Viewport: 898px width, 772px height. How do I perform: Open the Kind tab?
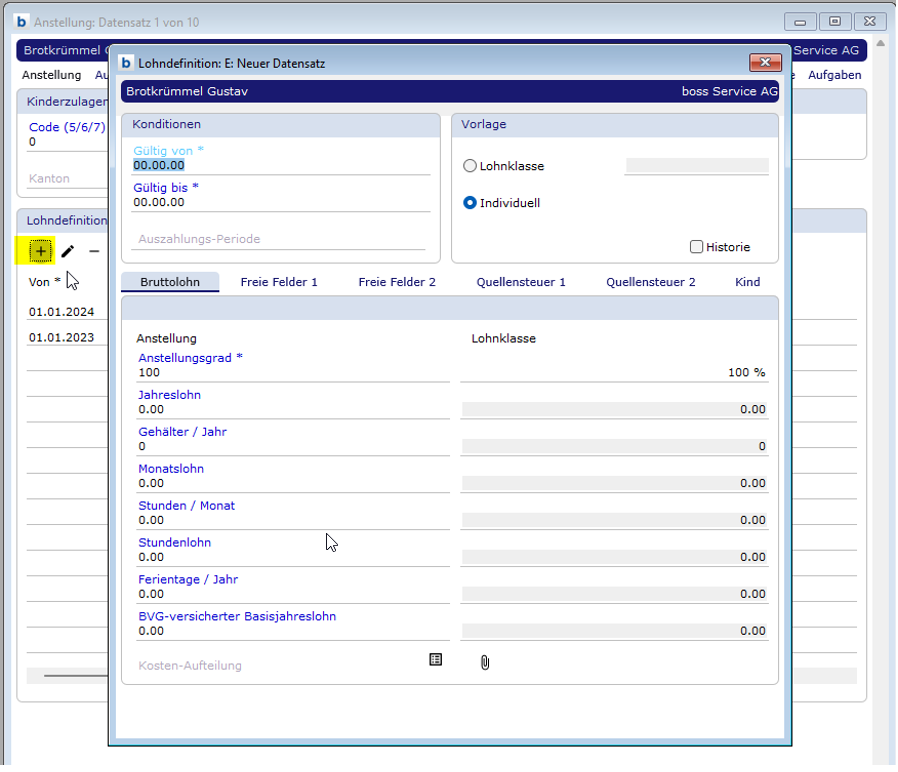click(747, 282)
